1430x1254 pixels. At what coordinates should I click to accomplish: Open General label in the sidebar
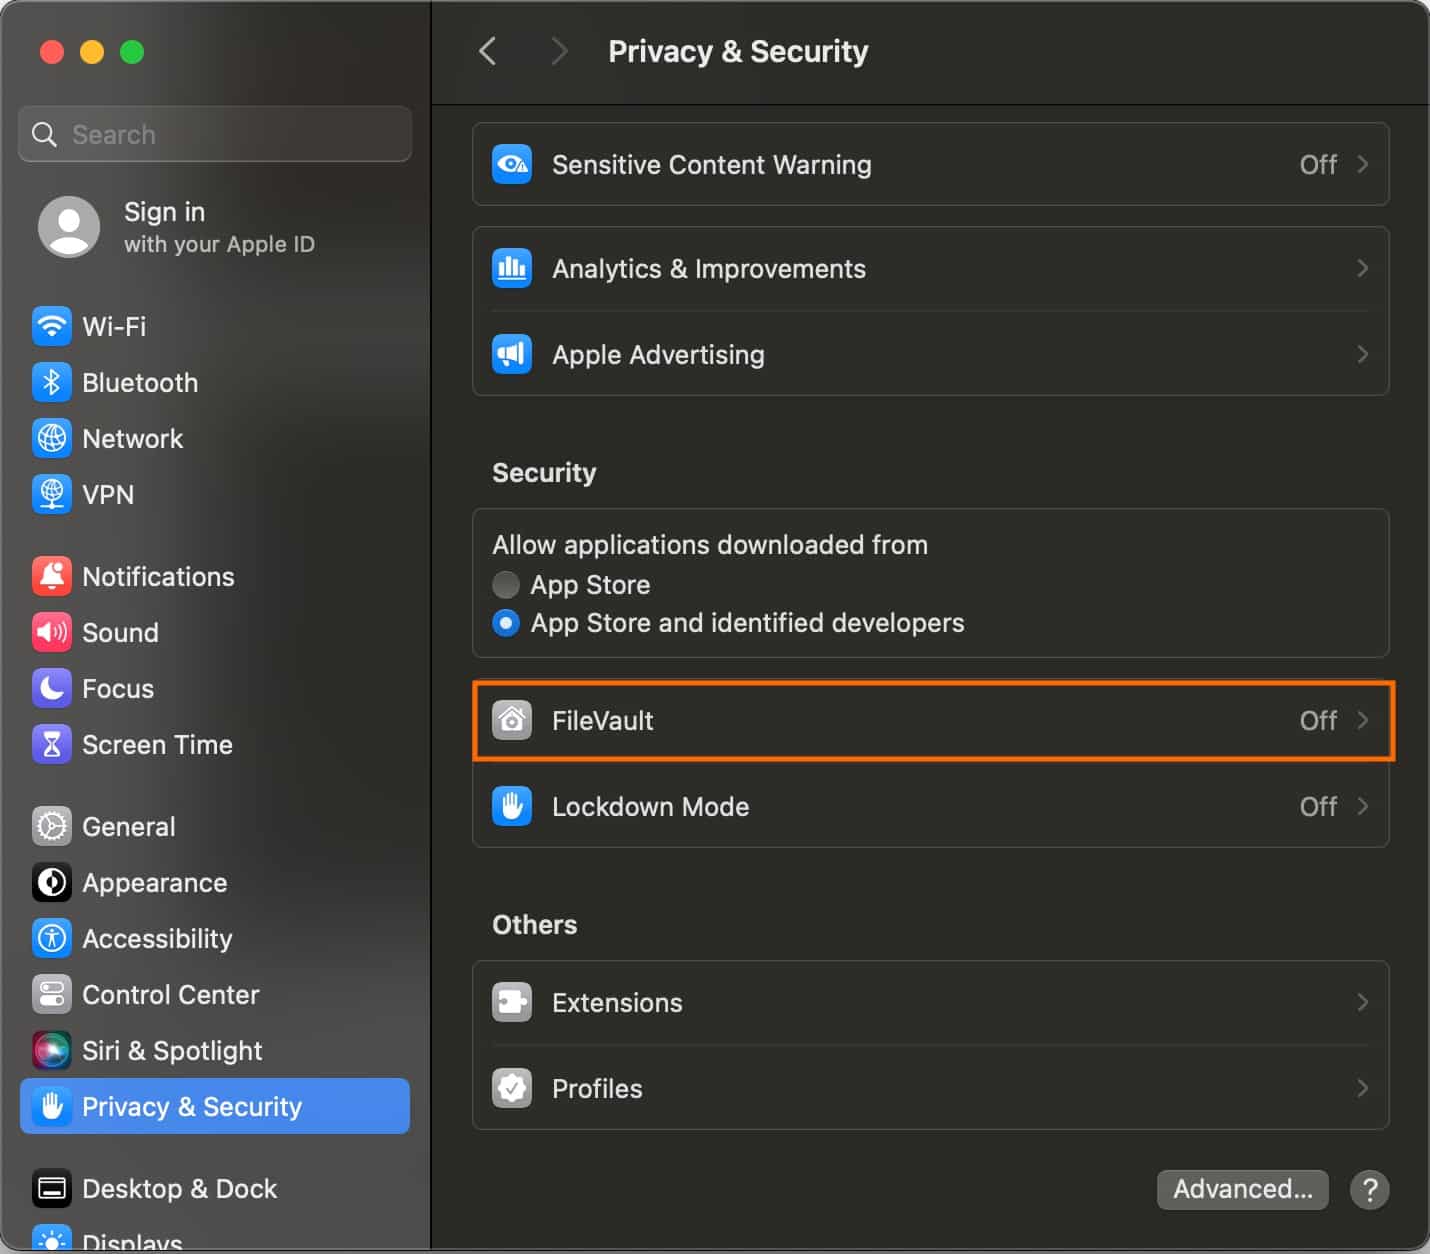click(128, 826)
